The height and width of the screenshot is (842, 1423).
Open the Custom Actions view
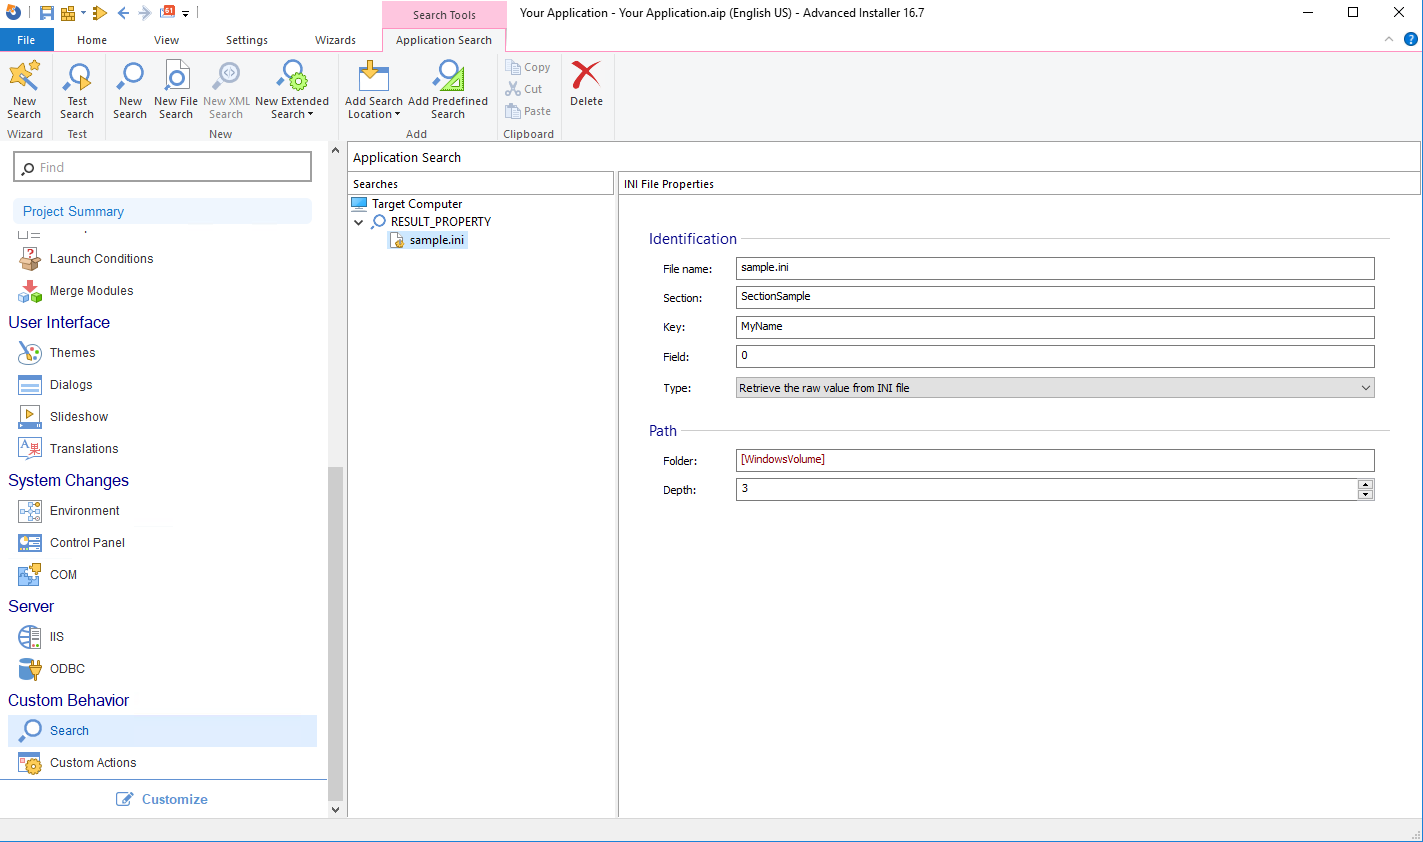(x=91, y=762)
